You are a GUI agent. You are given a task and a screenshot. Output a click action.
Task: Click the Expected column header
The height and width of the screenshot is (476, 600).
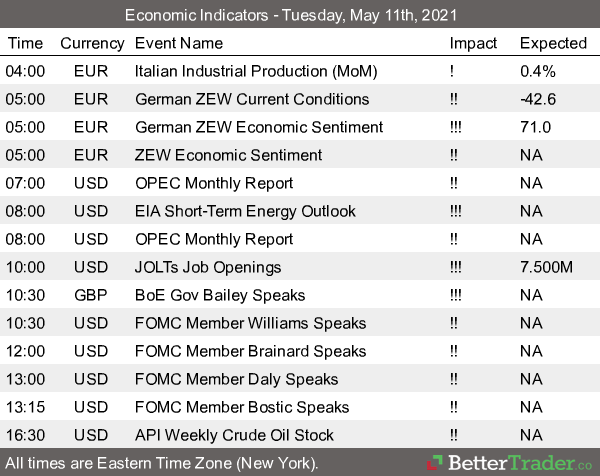tap(553, 43)
